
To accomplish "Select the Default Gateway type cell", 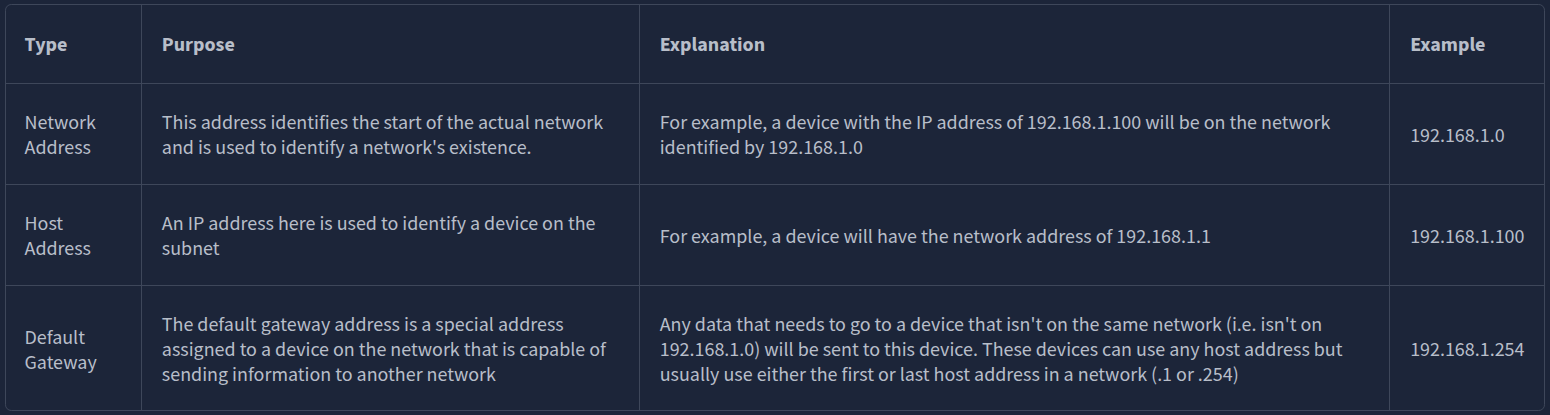I will [60, 350].
